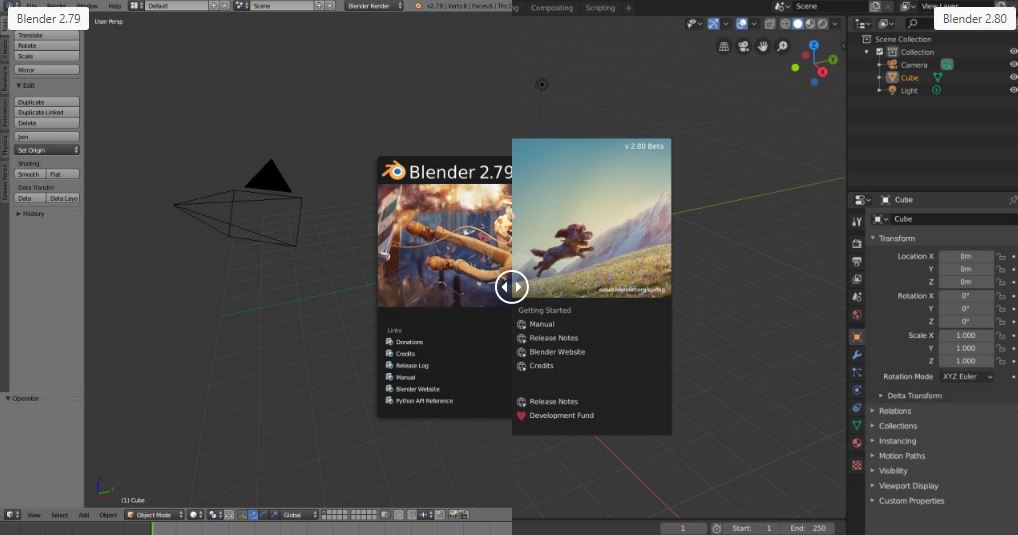Uncheck the Collection checkbox in outliner

coord(880,52)
